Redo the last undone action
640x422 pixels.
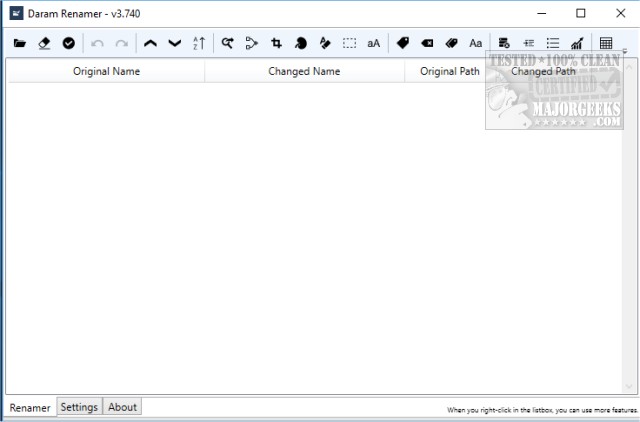[x=122, y=43]
